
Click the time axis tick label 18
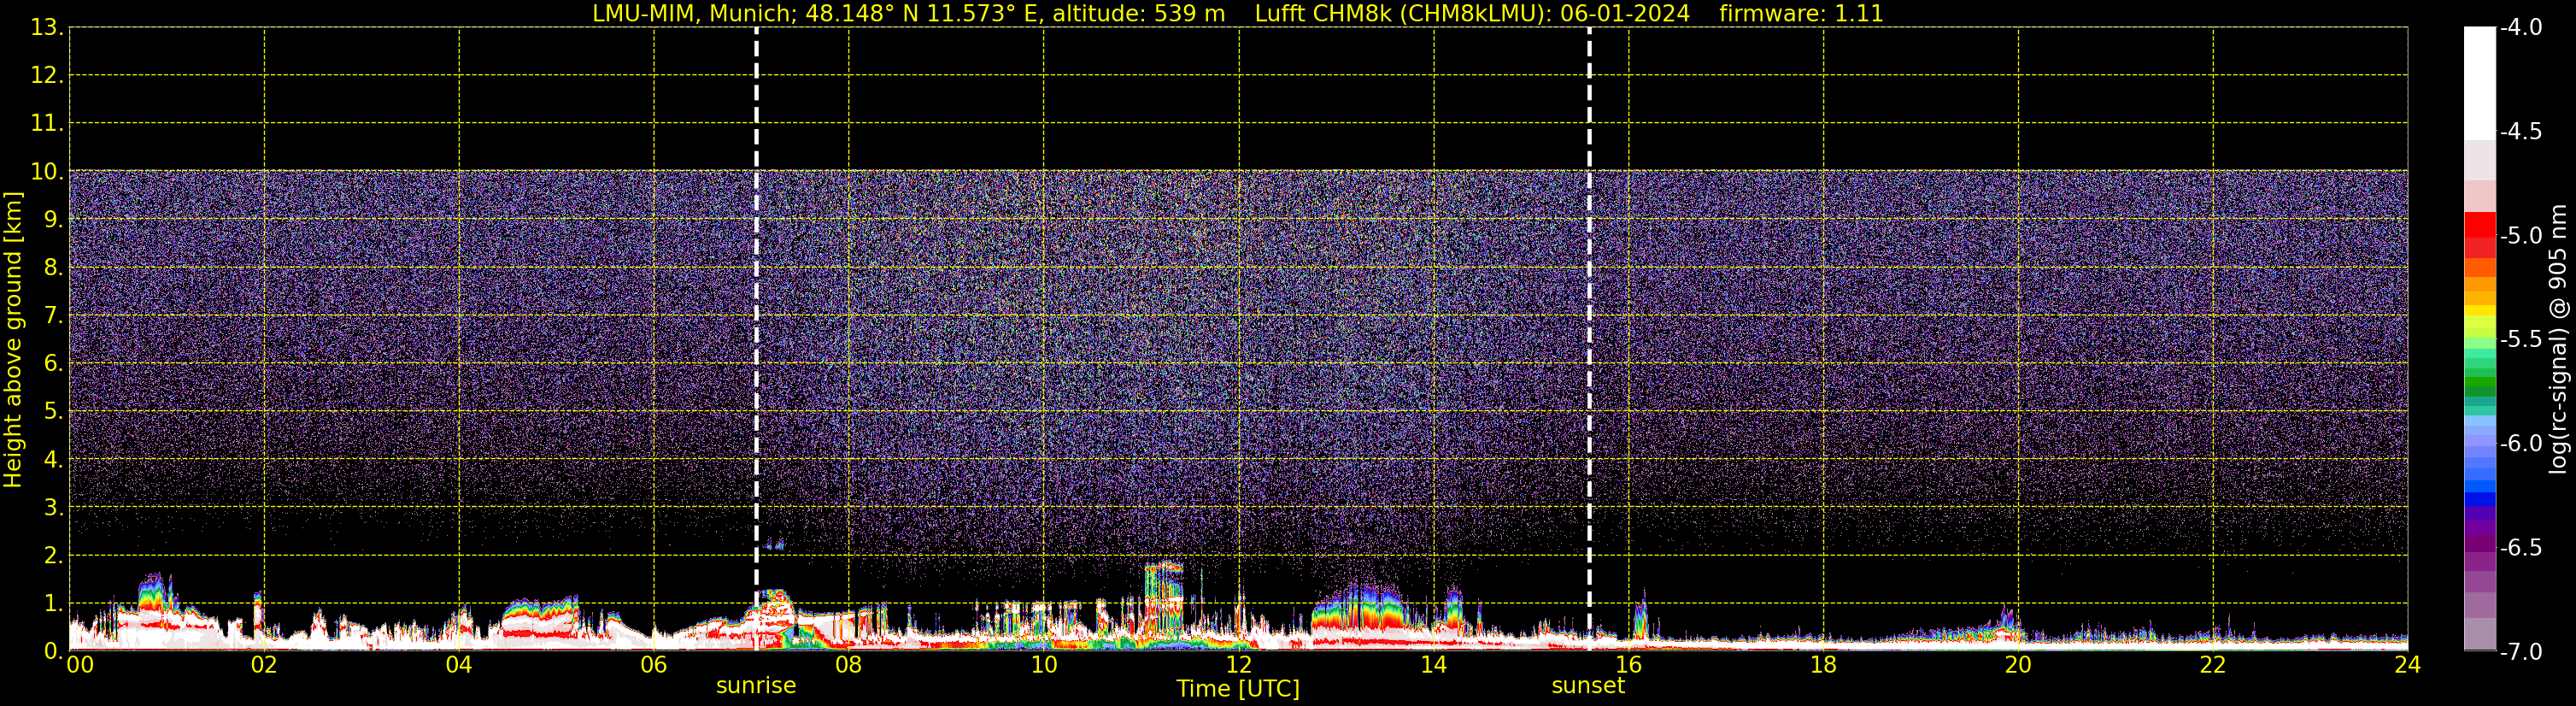coord(1824,665)
